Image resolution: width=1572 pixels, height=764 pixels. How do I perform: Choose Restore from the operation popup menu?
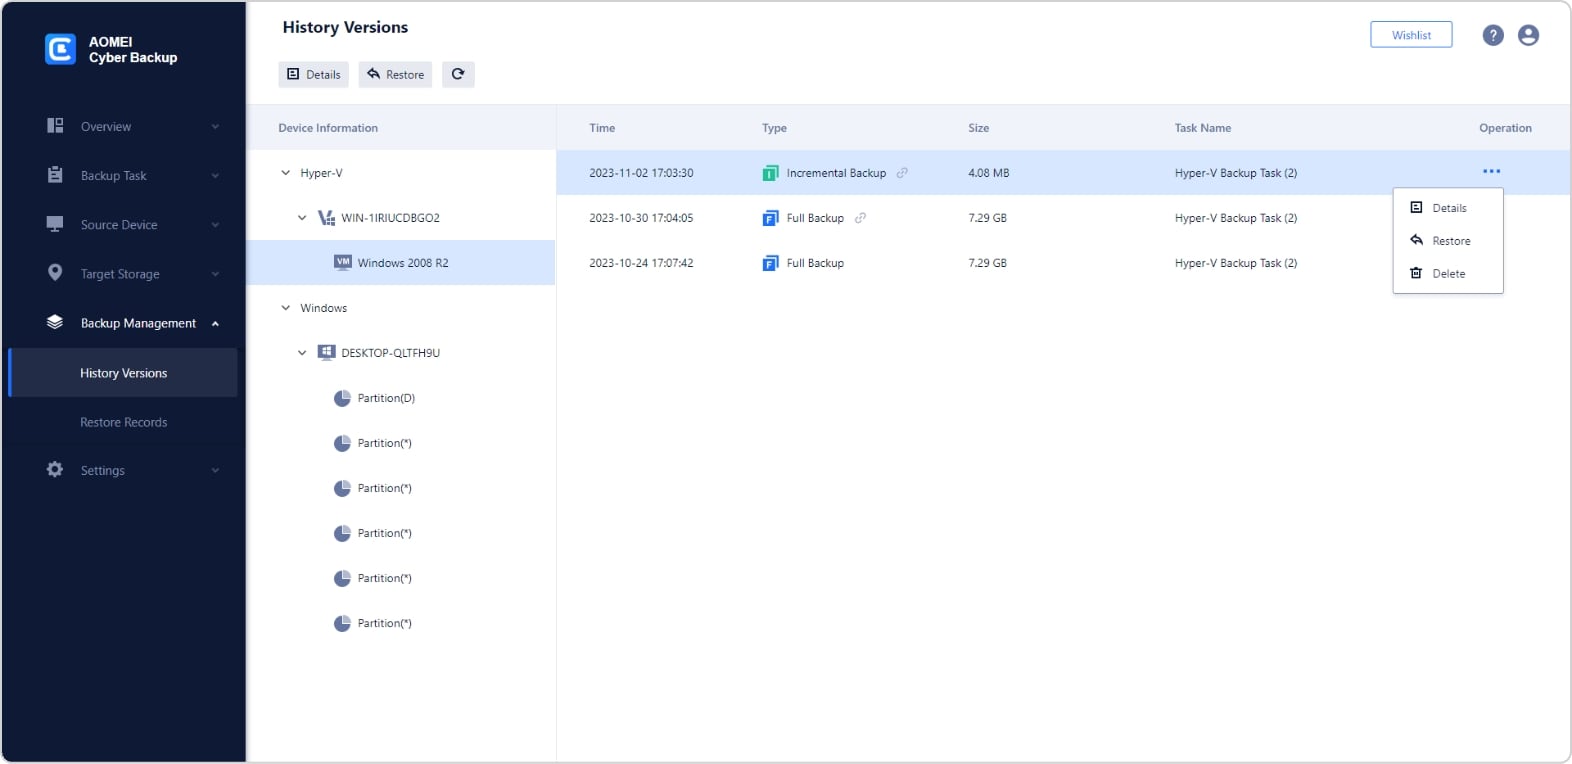[1449, 241]
